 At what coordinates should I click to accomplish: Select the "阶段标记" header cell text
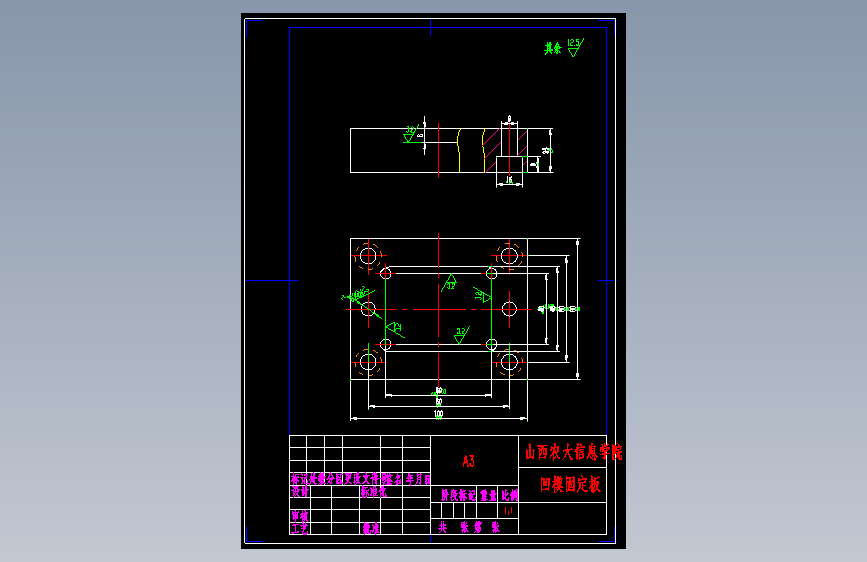pyautogui.click(x=458, y=495)
